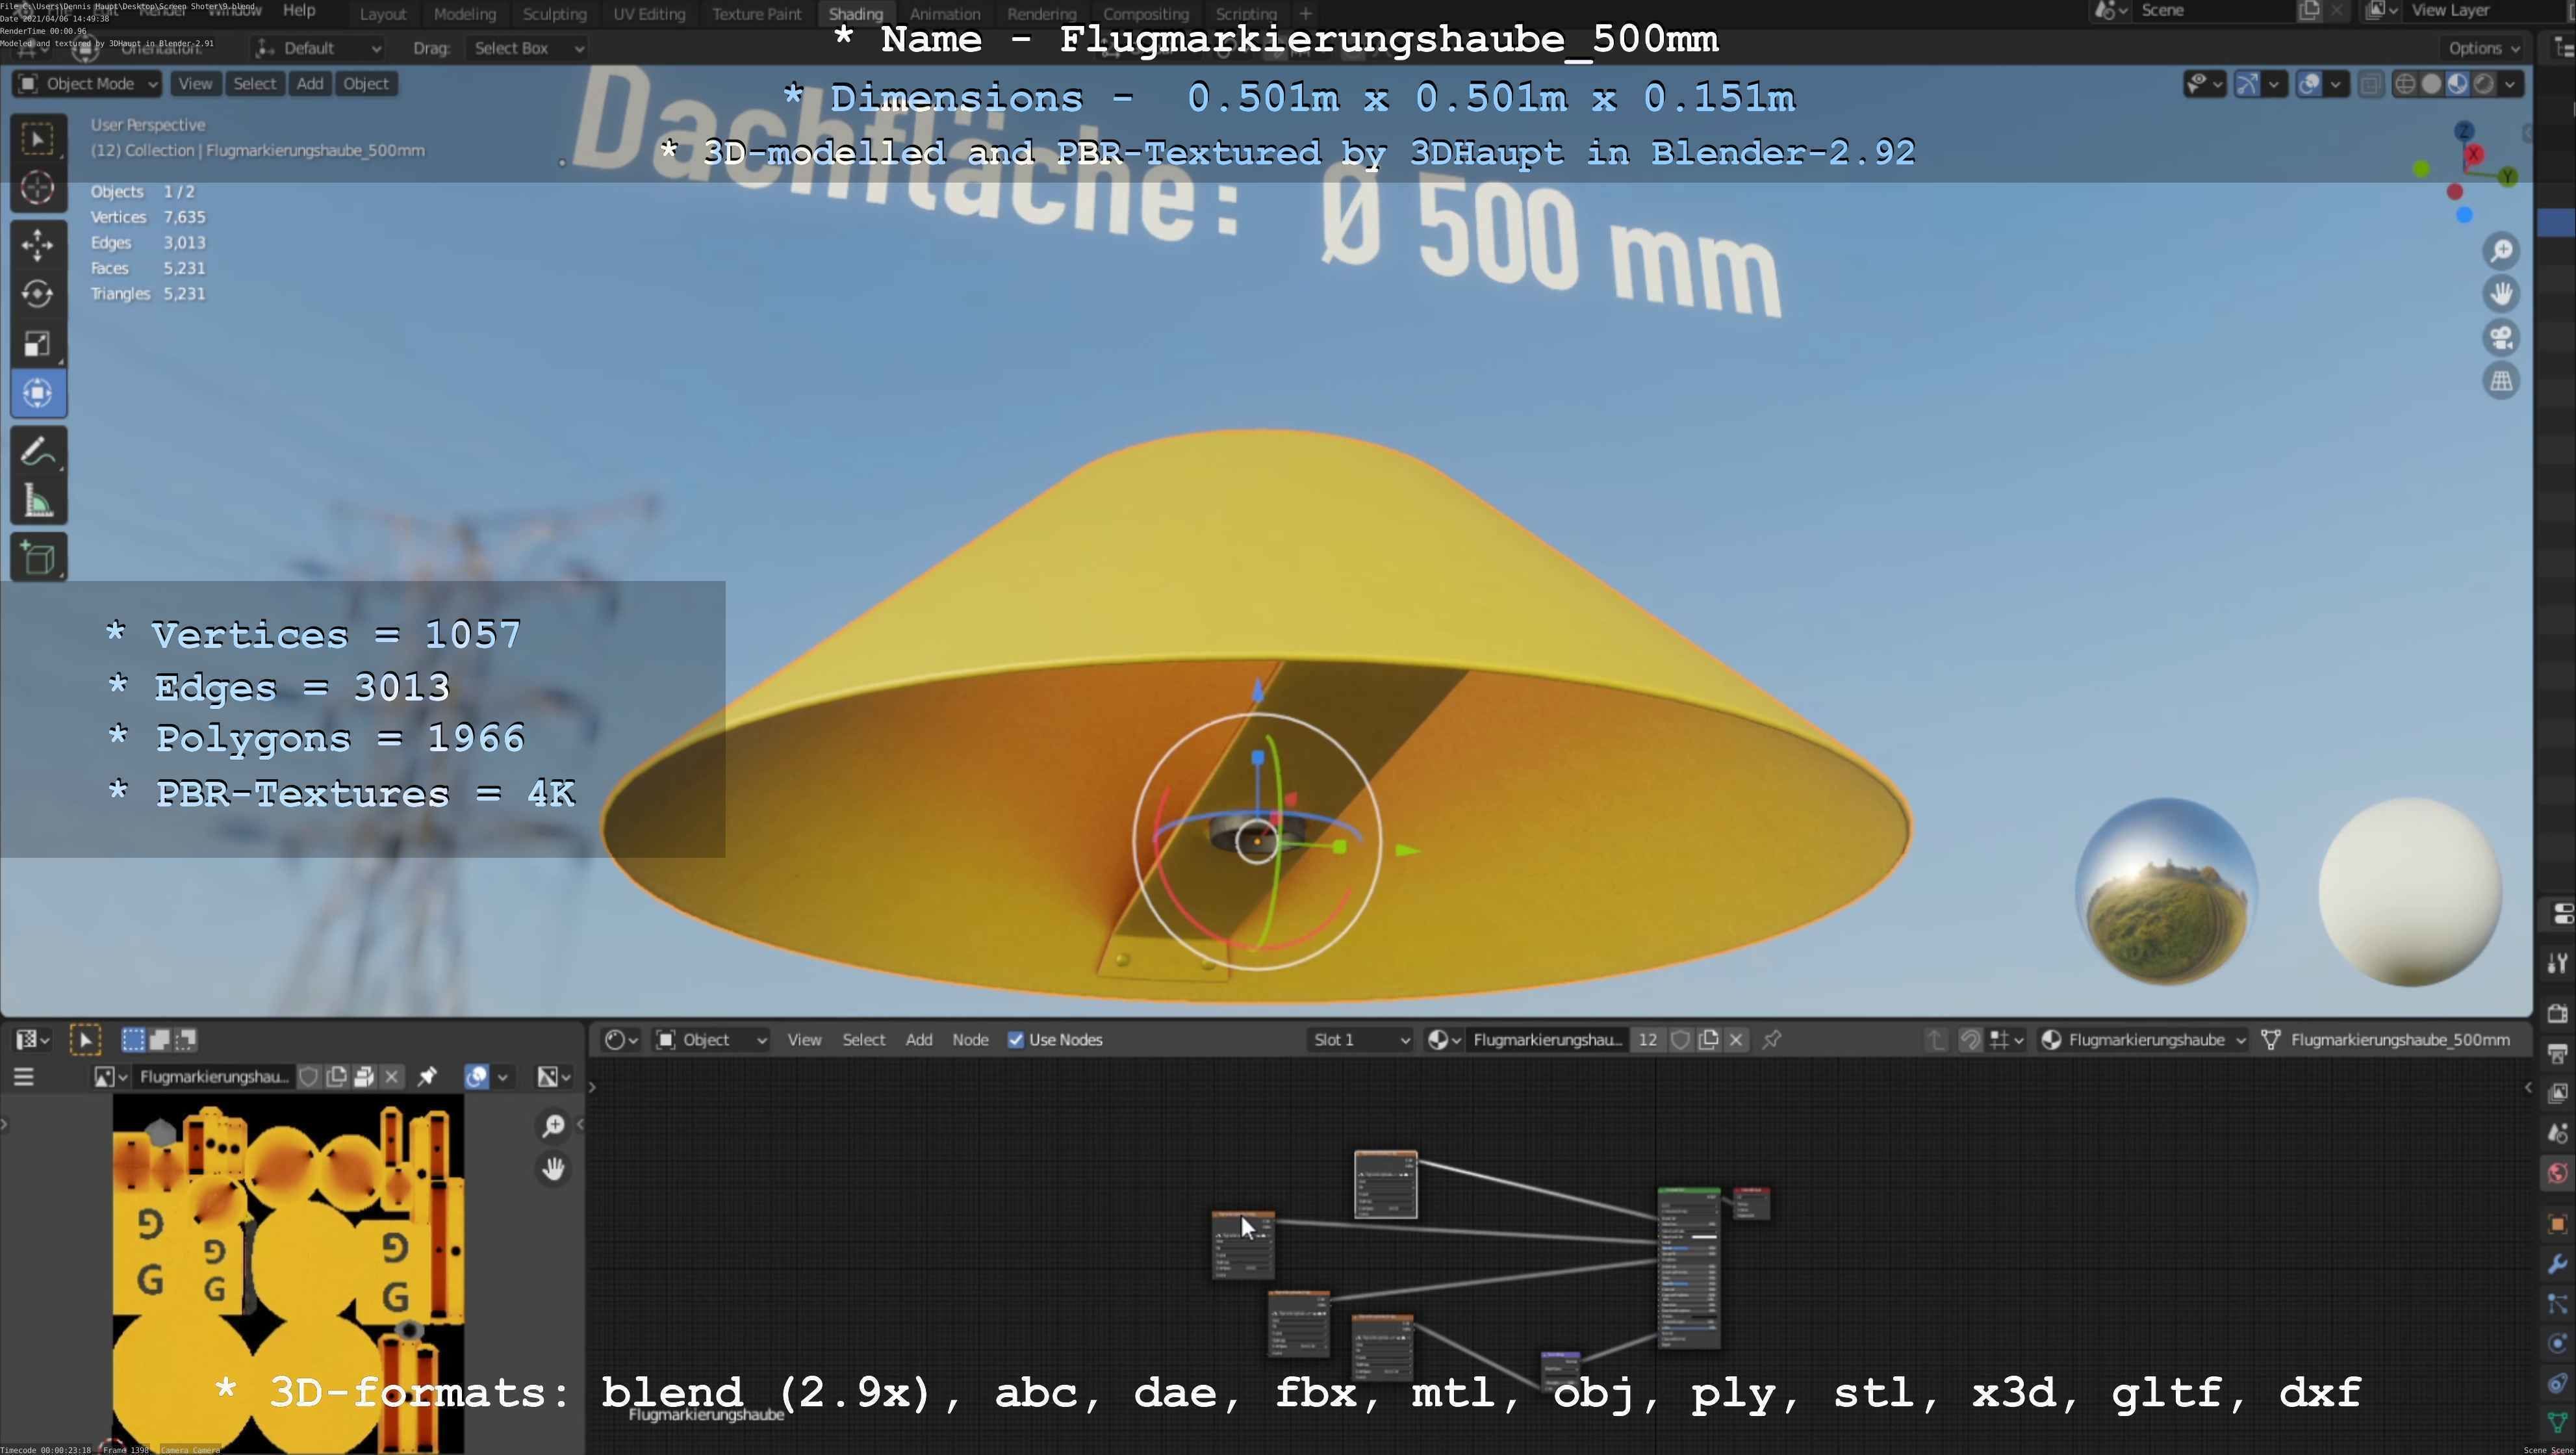Toggle node snapping in node editor header
This screenshot has height=1455, width=2576.
(x=1970, y=1040)
